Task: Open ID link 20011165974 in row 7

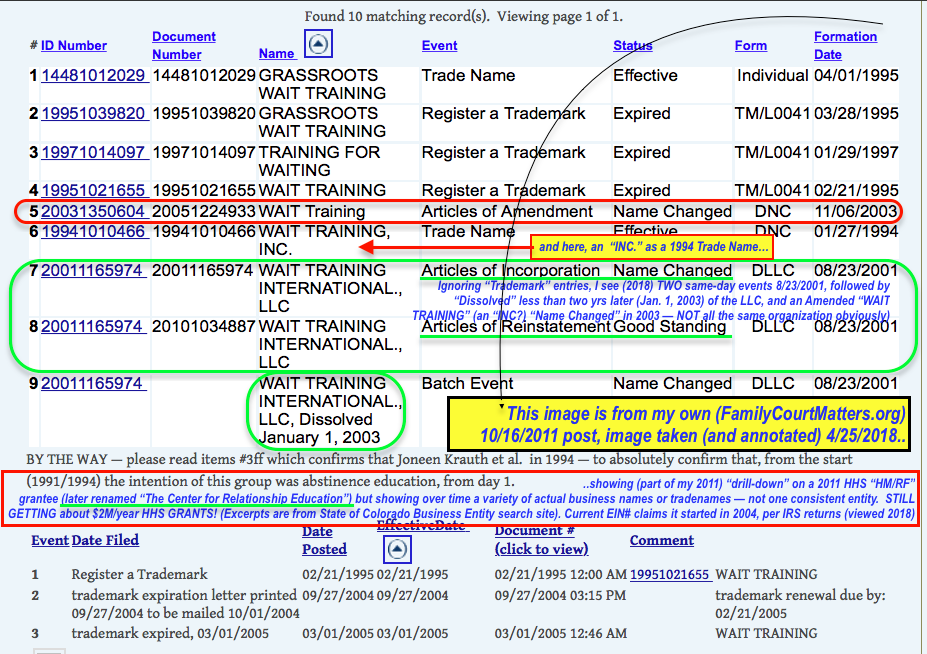Action: [x=93, y=270]
